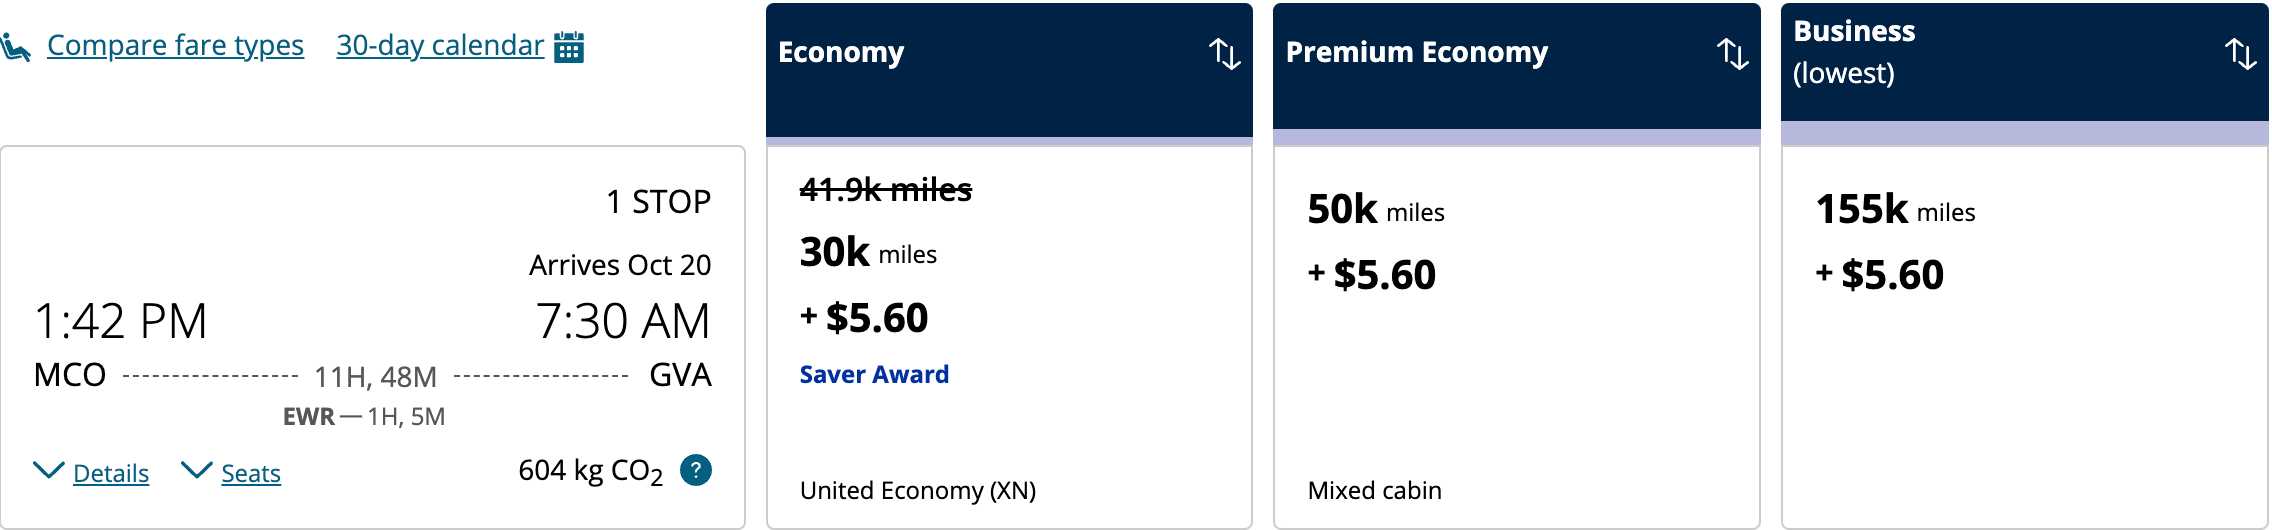Sort flights by Business lowest arrows
Image resolution: width=2272 pixels, height=530 pixels.
[x=2240, y=53]
